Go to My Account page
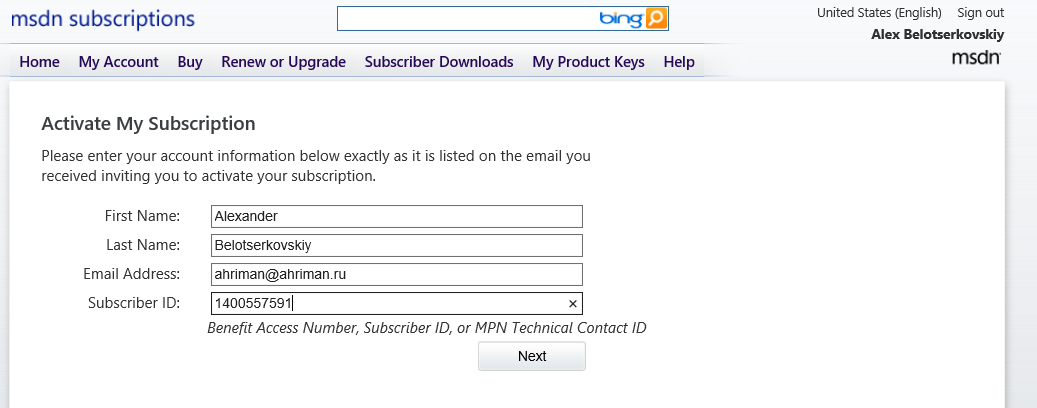Screen dimensions: 1037x408 (118, 62)
